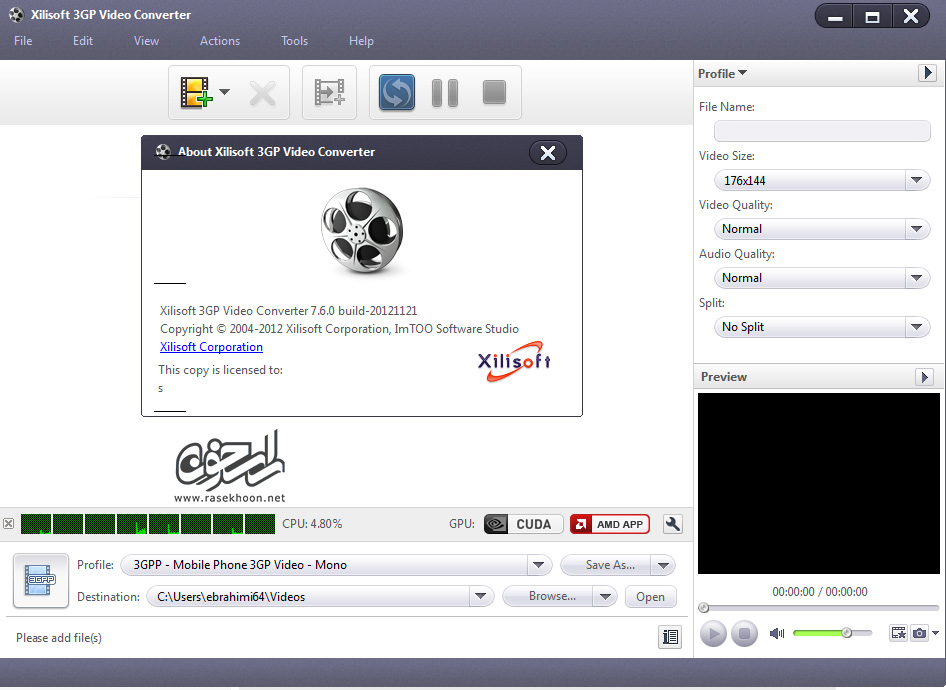Click the Add File filmstrip icon
946x690 pixels.
196,92
